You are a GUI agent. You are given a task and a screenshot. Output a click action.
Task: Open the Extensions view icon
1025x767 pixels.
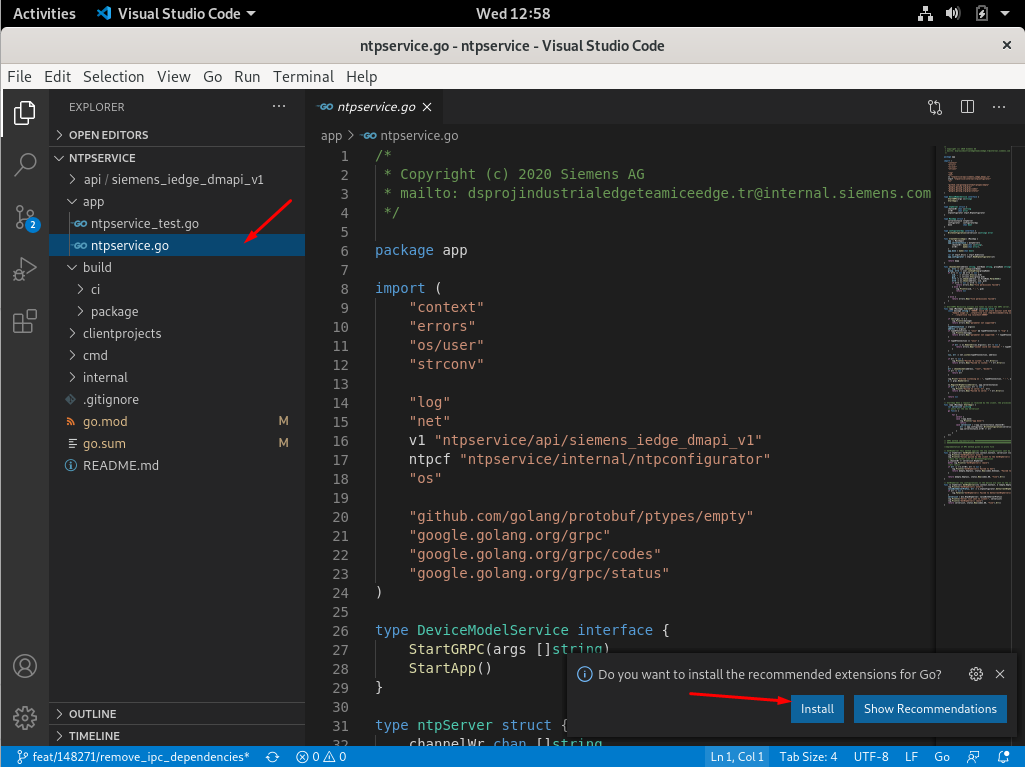25,321
